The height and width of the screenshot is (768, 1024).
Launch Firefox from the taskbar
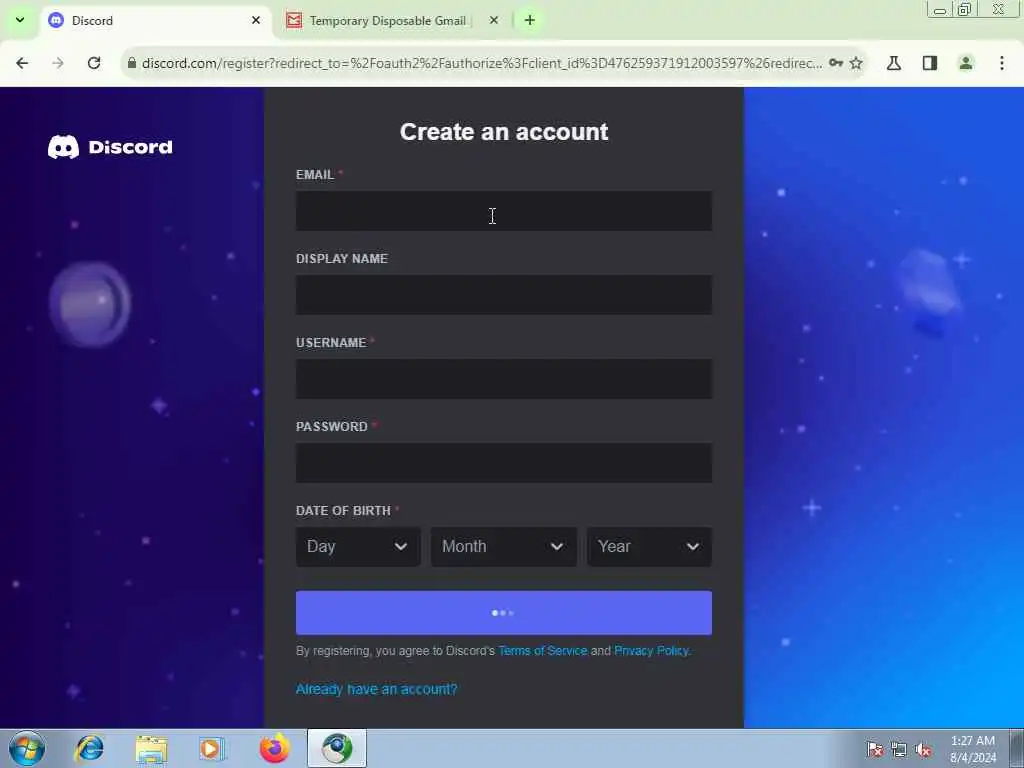click(x=275, y=748)
